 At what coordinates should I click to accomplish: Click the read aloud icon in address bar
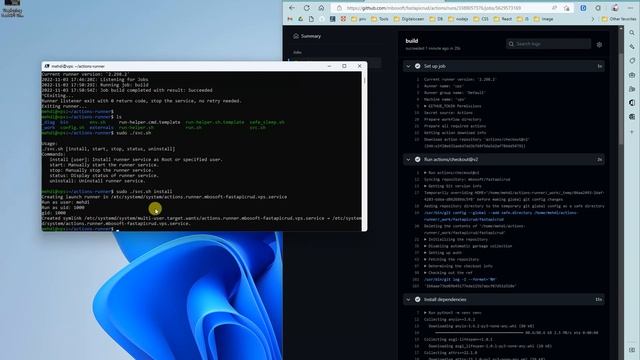[554, 8]
